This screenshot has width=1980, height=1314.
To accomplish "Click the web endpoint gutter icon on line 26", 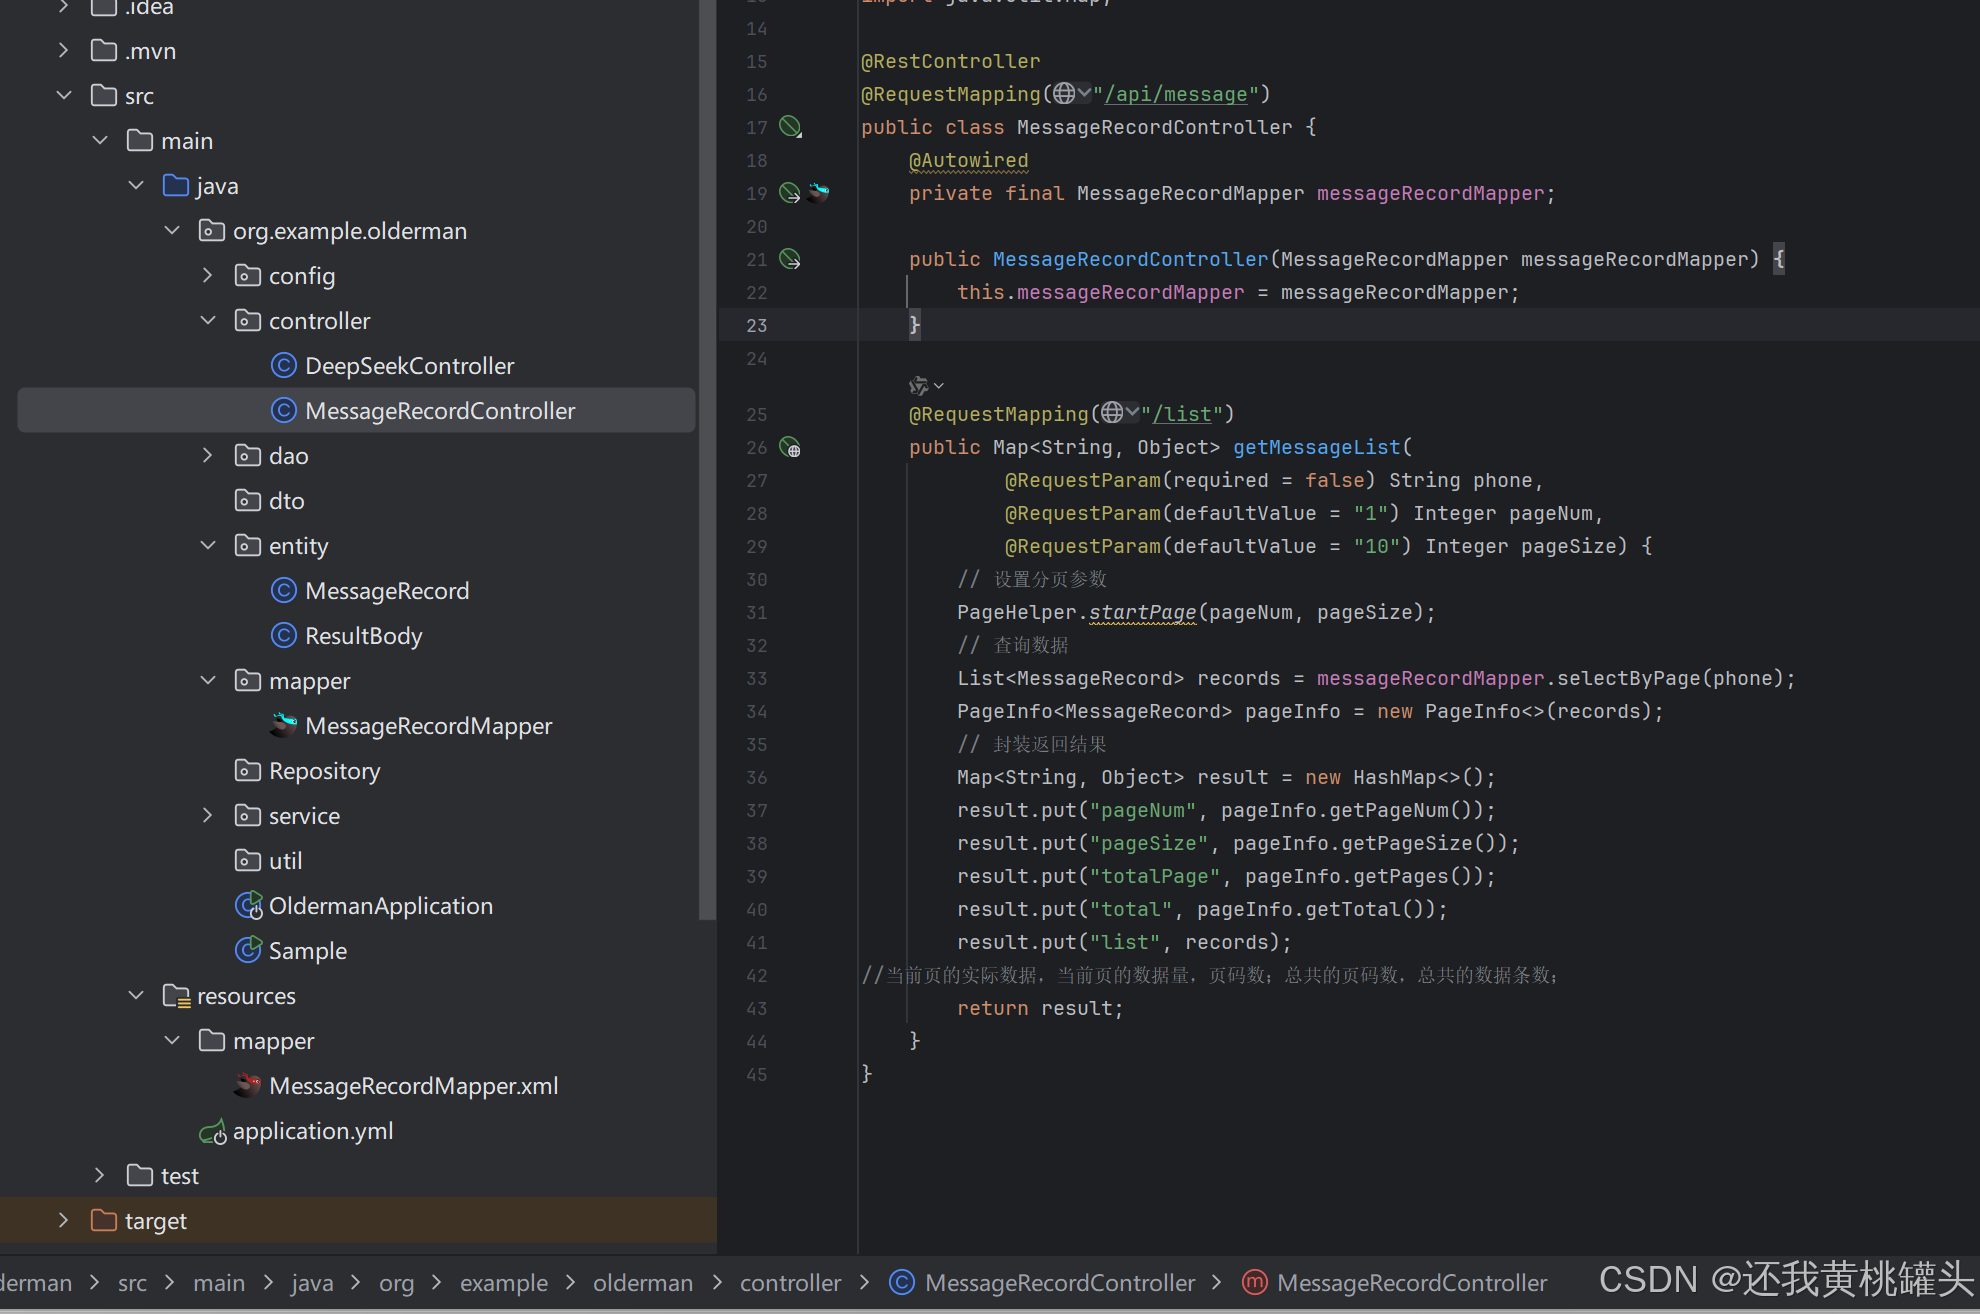I will (790, 448).
